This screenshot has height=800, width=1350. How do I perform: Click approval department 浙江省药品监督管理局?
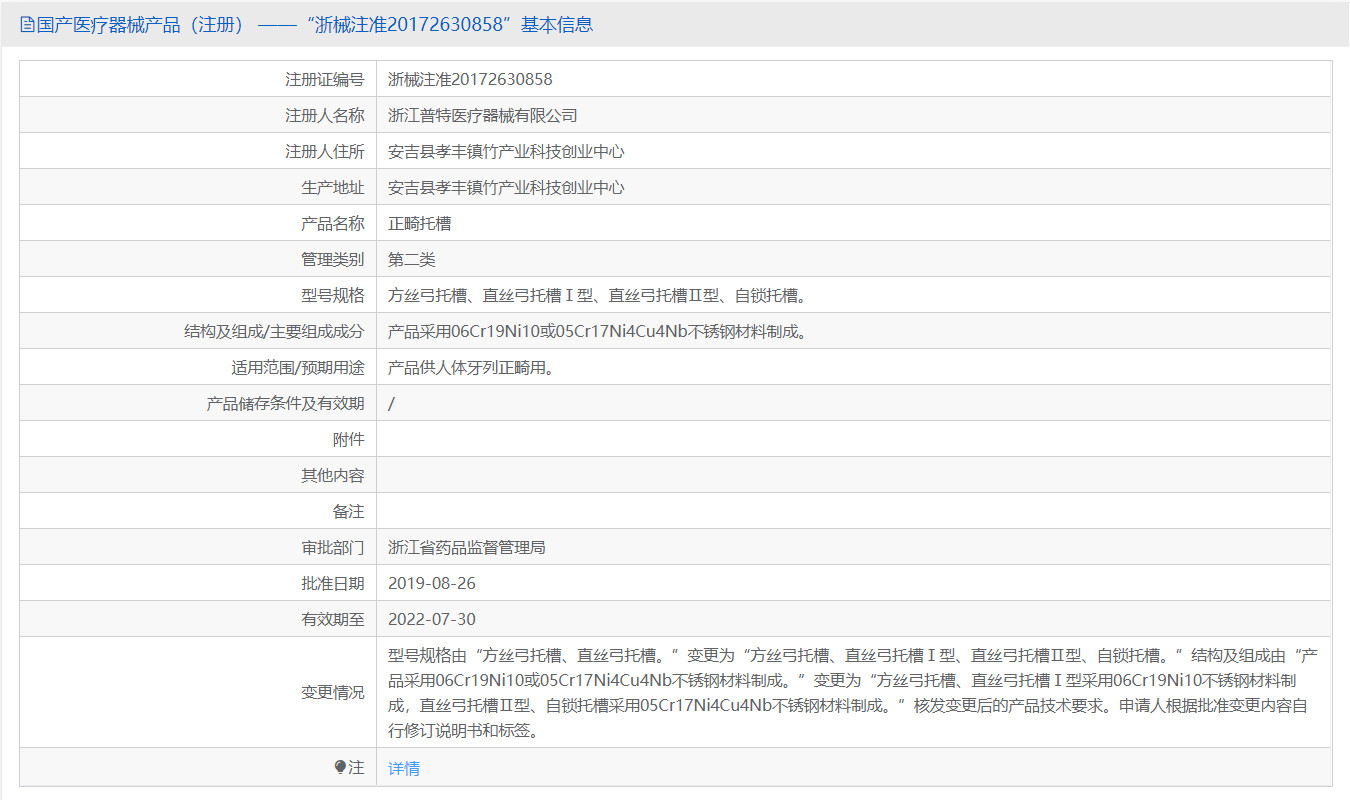point(467,547)
